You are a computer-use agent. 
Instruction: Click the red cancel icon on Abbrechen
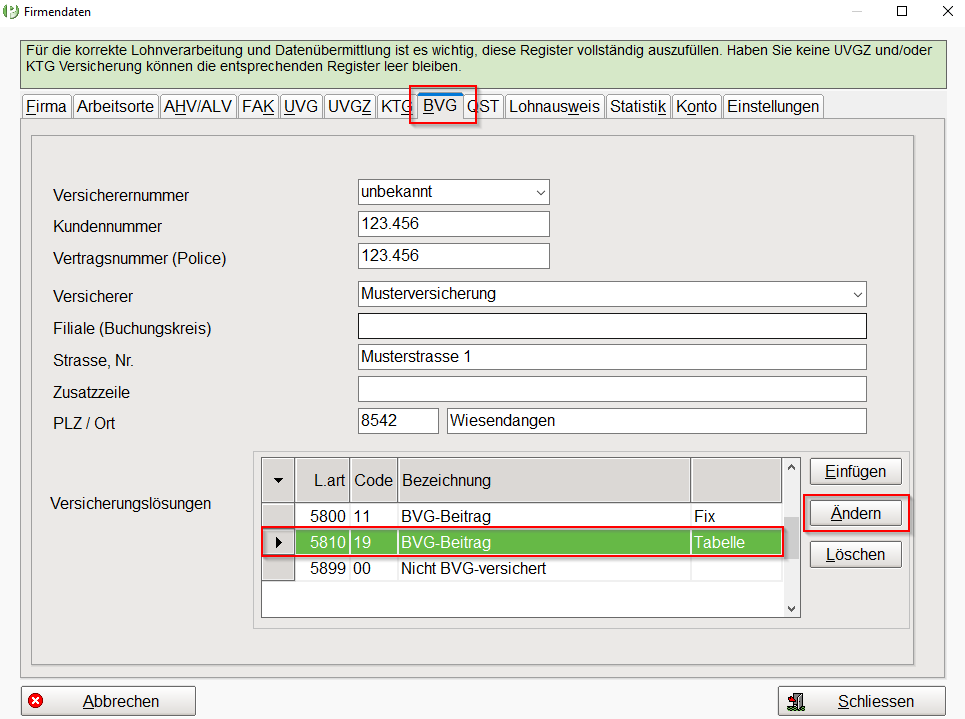(37, 701)
